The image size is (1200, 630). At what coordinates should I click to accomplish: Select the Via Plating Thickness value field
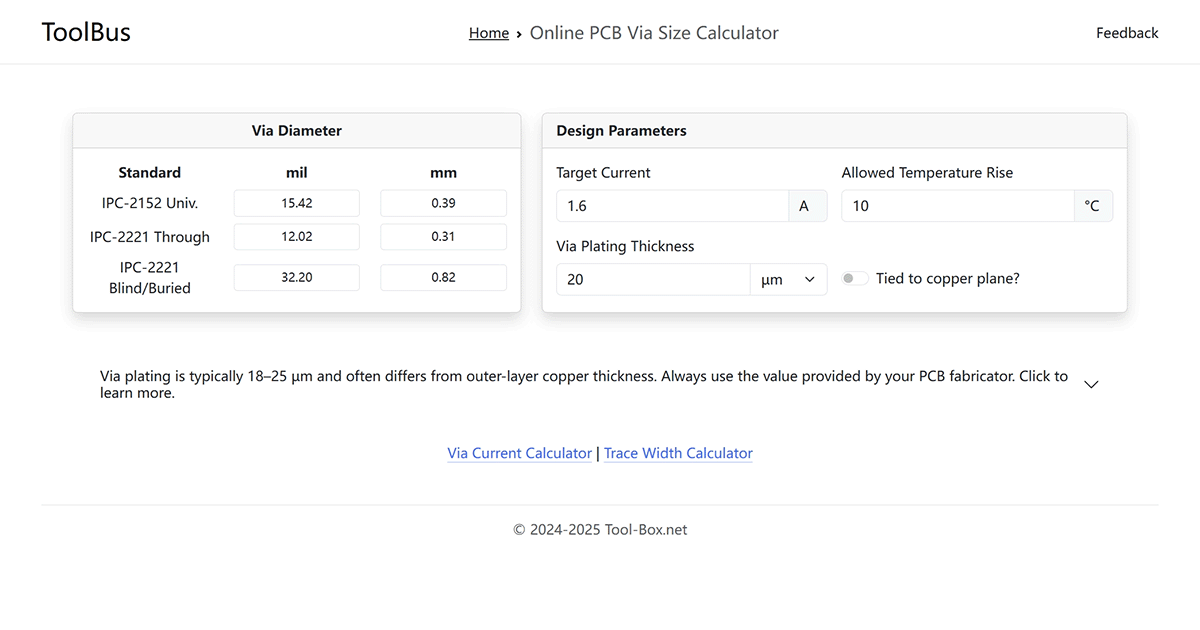click(x=652, y=279)
